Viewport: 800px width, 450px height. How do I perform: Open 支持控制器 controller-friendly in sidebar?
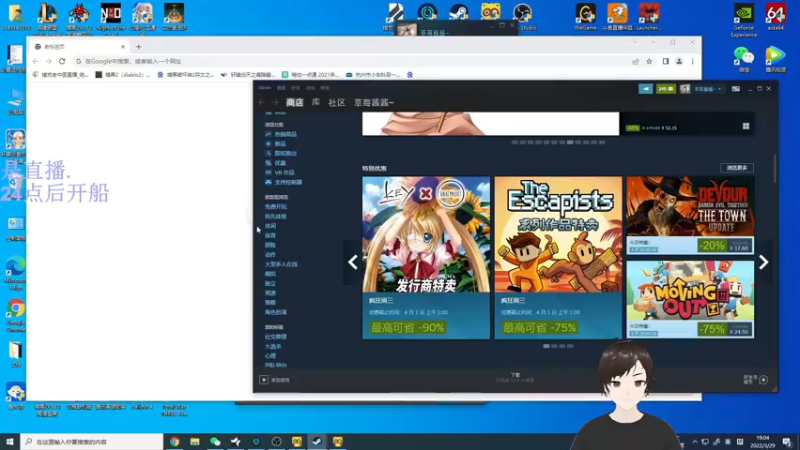pyautogui.click(x=288, y=182)
